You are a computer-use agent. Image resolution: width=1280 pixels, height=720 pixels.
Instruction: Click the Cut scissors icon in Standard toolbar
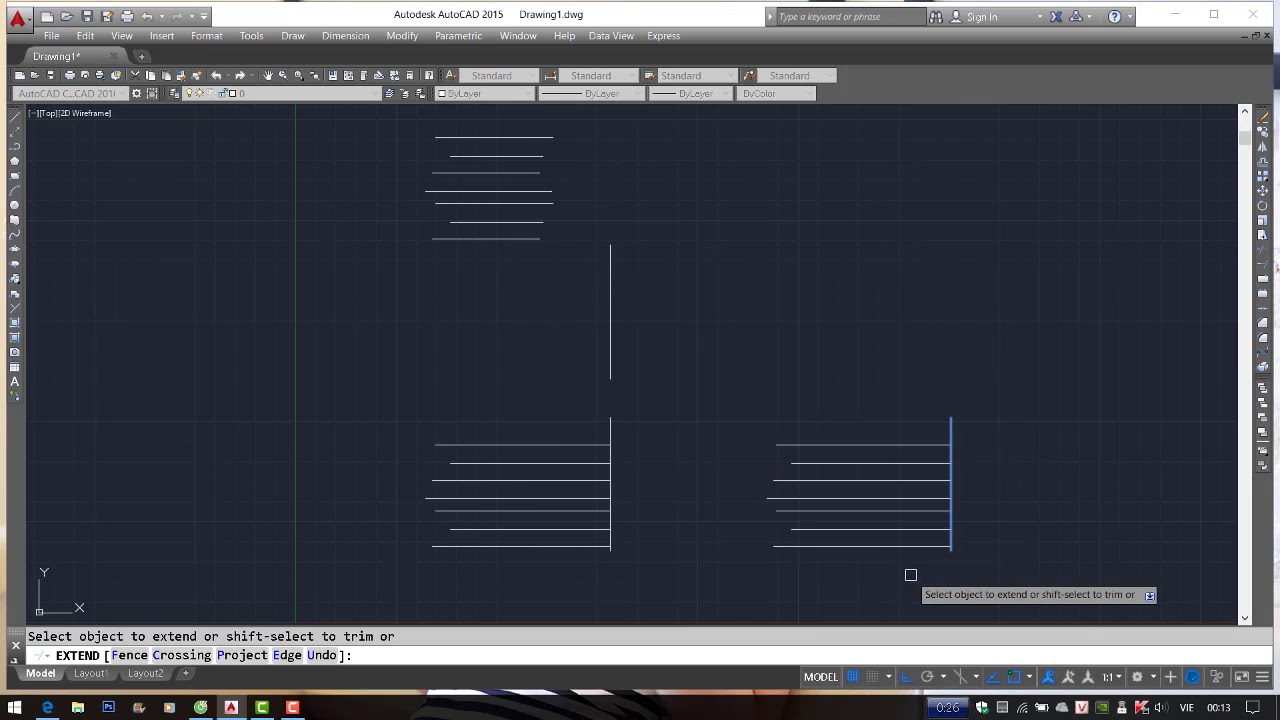pos(135,75)
